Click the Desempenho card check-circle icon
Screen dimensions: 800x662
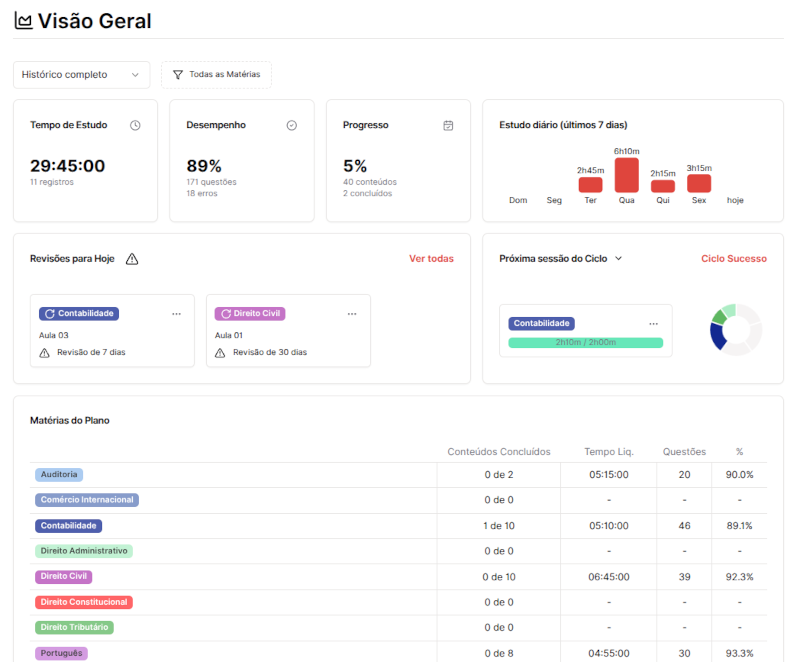pyautogui.click(x=292, y=125)
